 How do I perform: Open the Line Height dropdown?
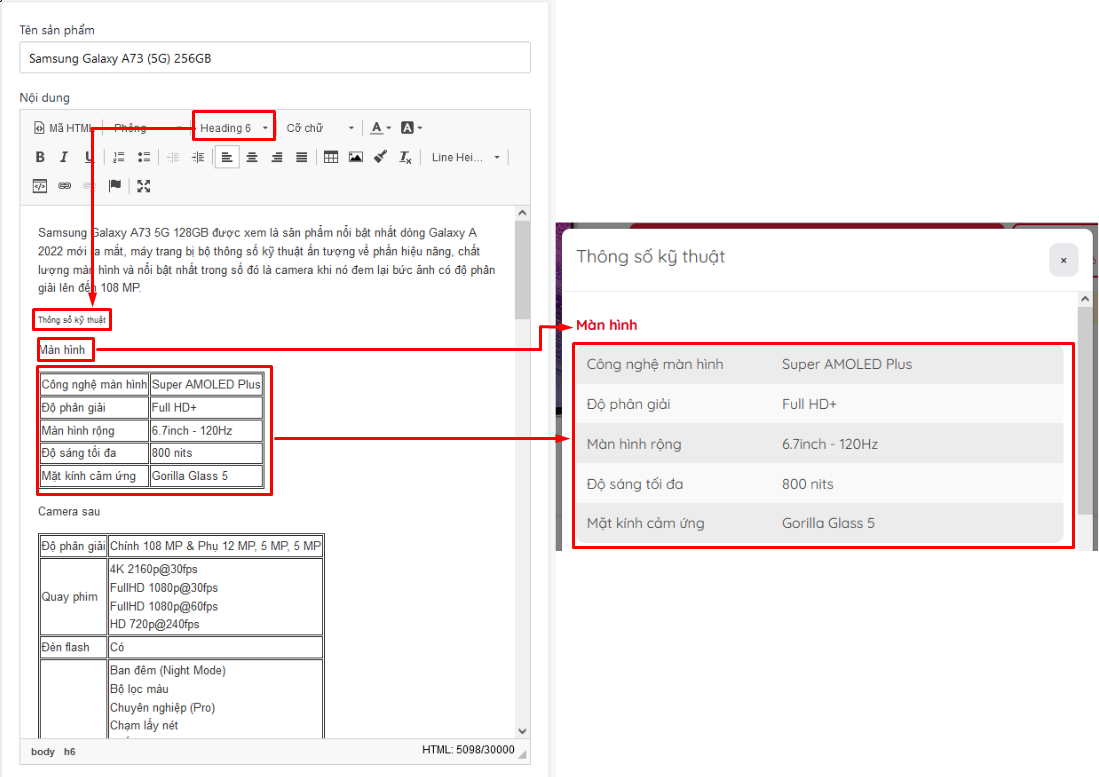click(465, 157)
